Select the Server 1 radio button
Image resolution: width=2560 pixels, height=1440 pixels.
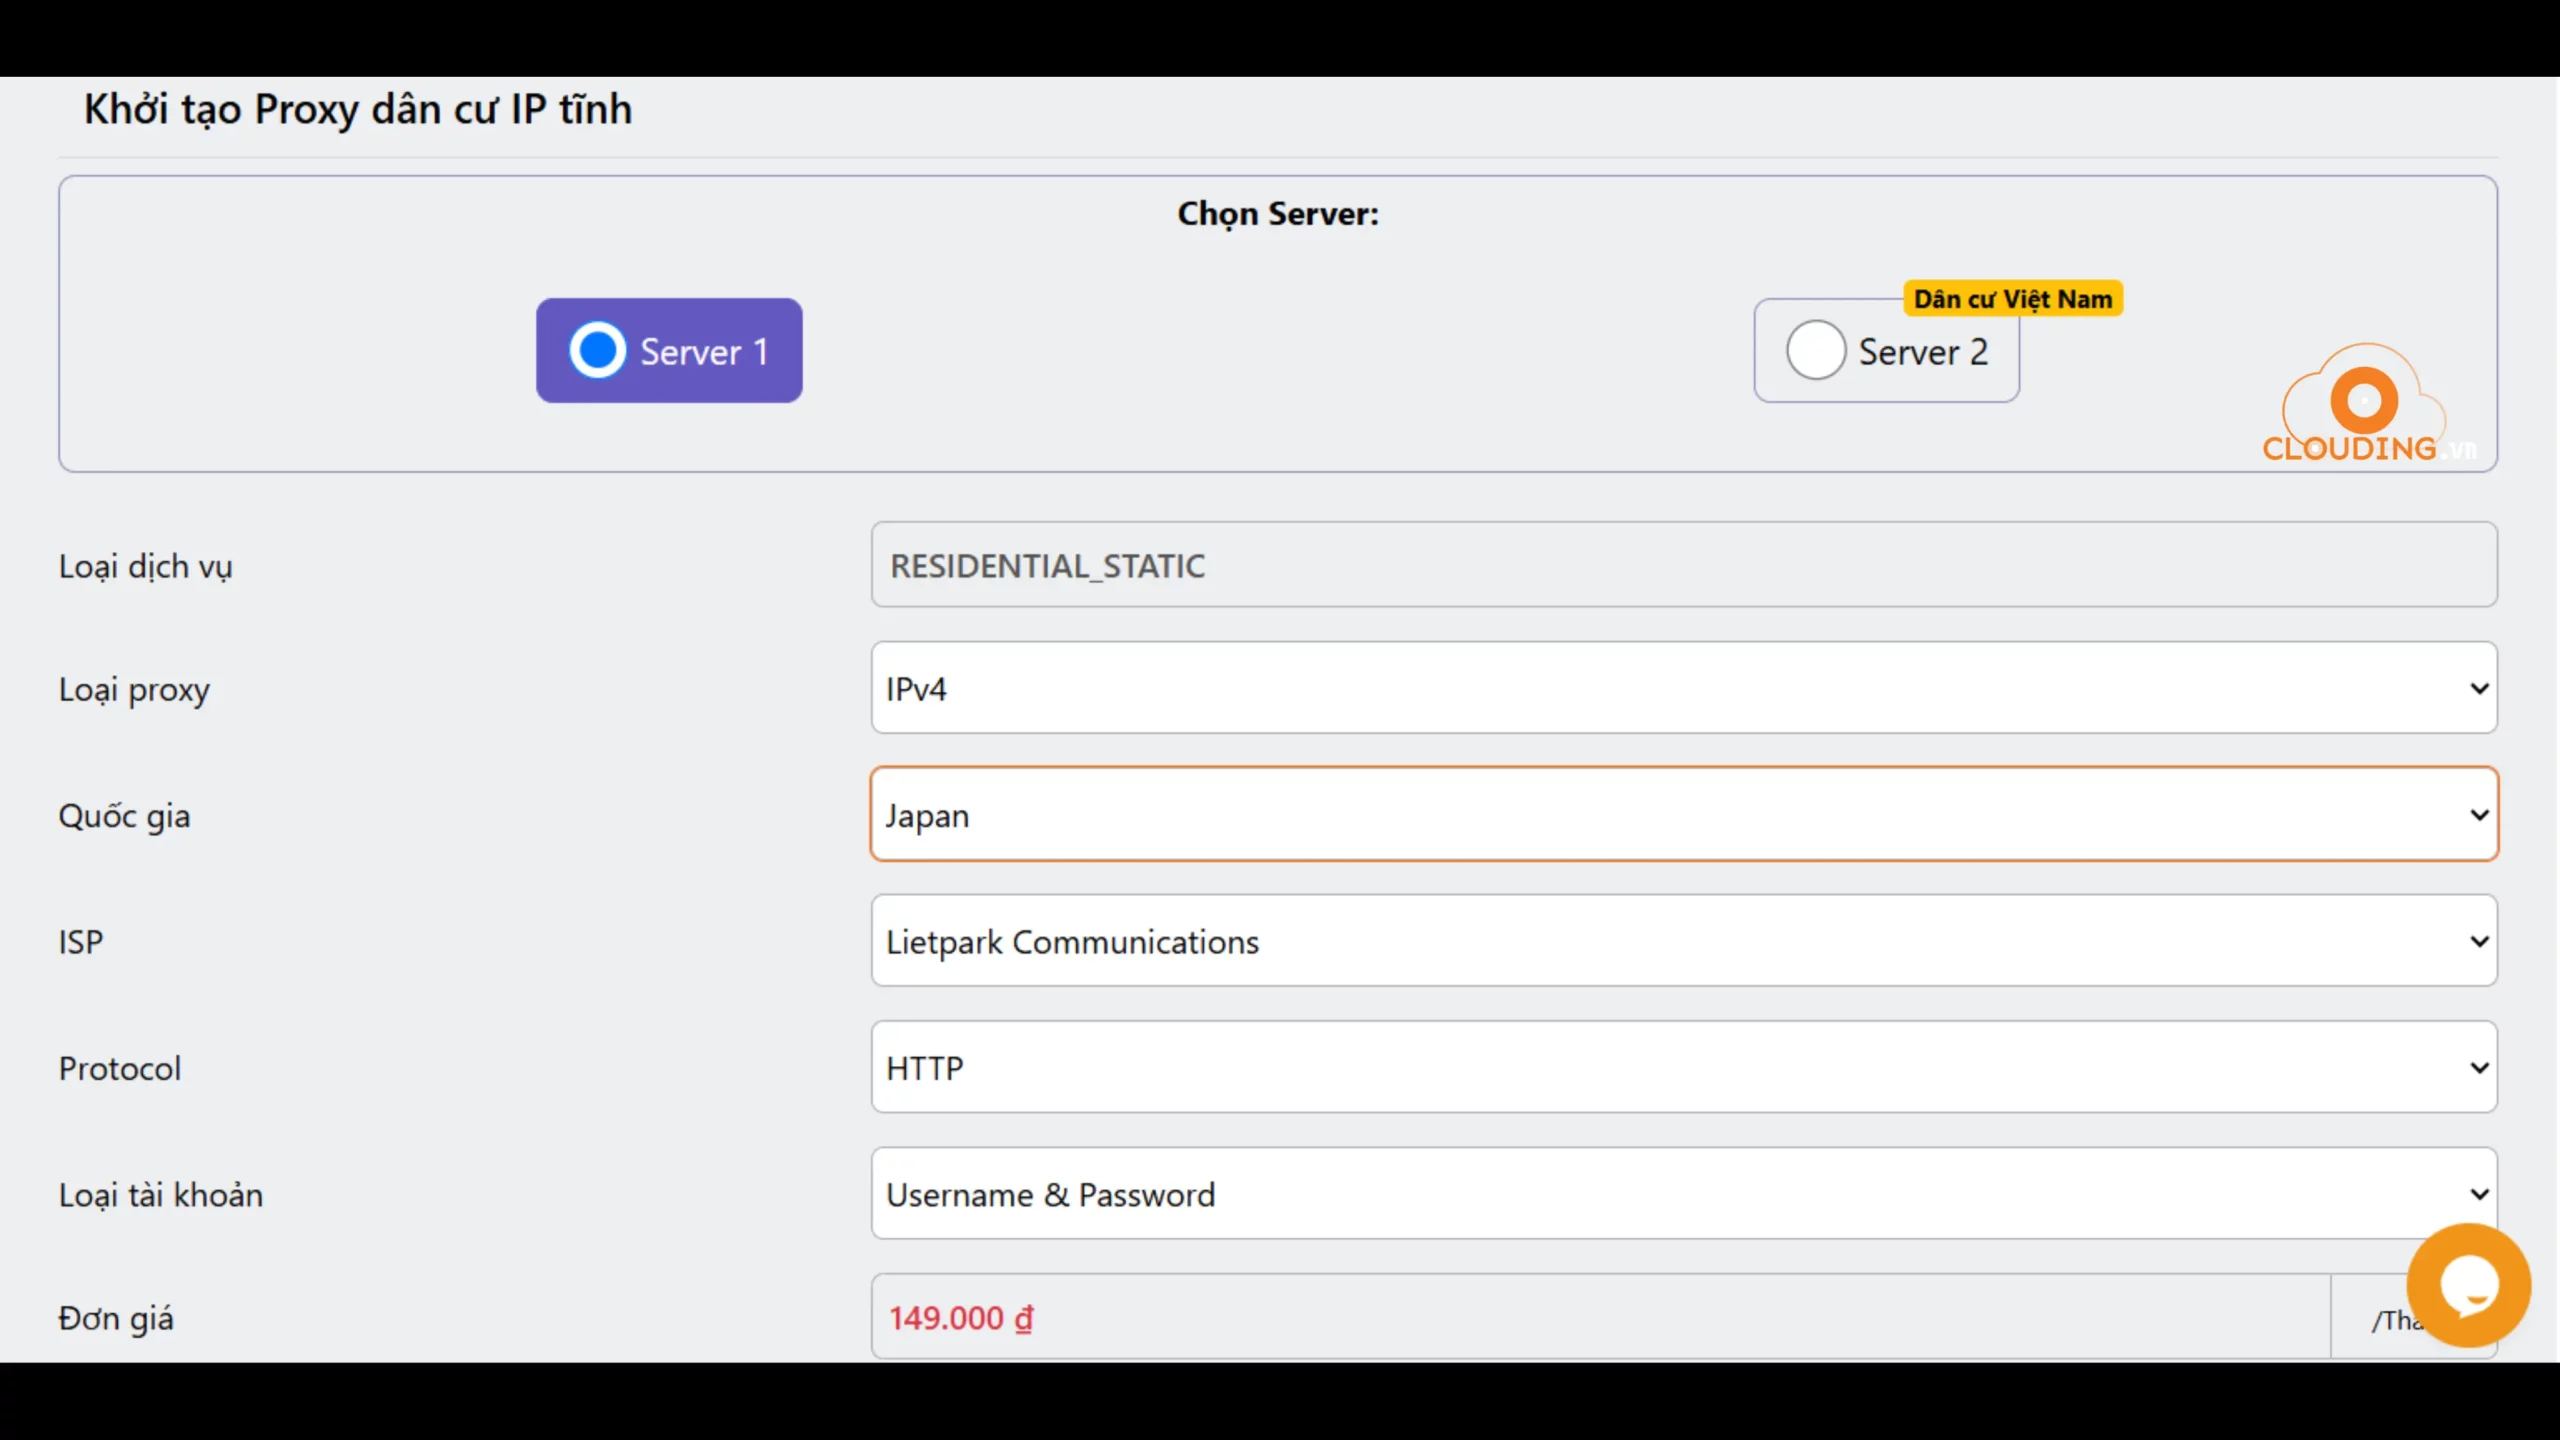597,350
